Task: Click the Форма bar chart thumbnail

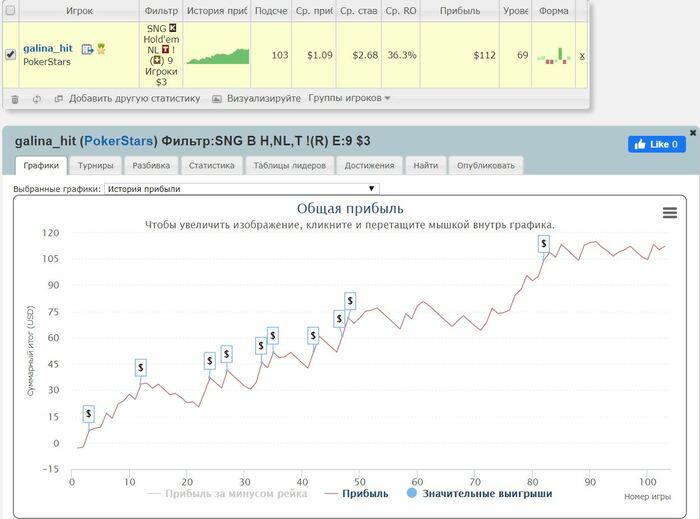Action: point(554,56)
